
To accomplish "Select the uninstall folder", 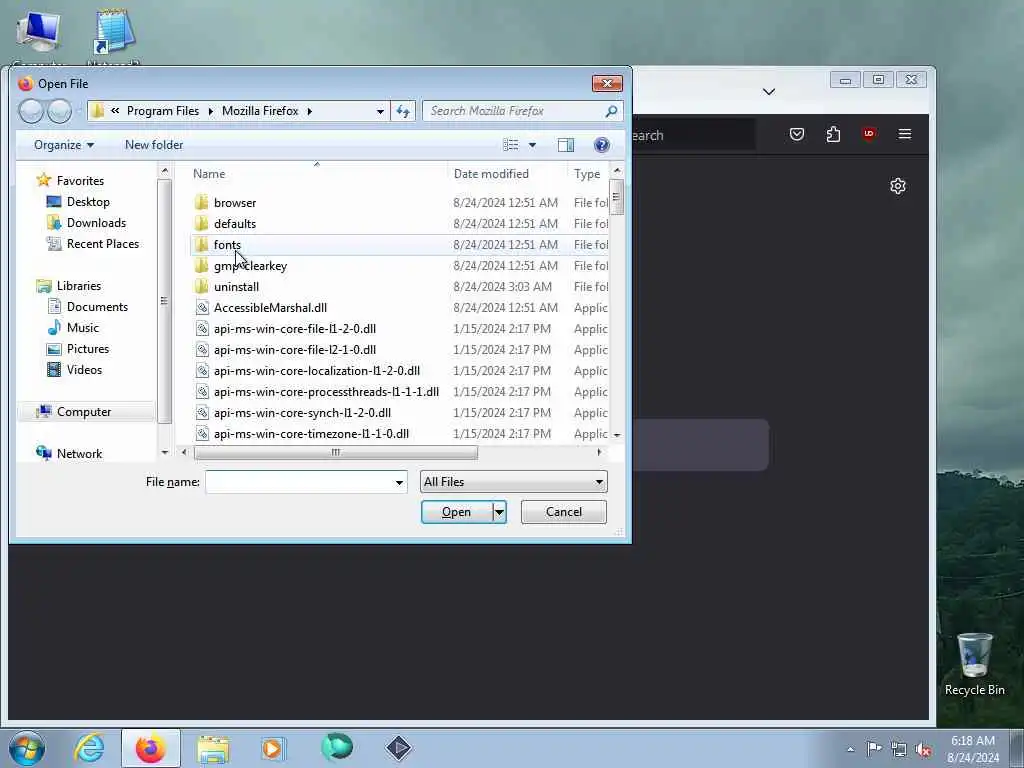I will pos(236,287).
